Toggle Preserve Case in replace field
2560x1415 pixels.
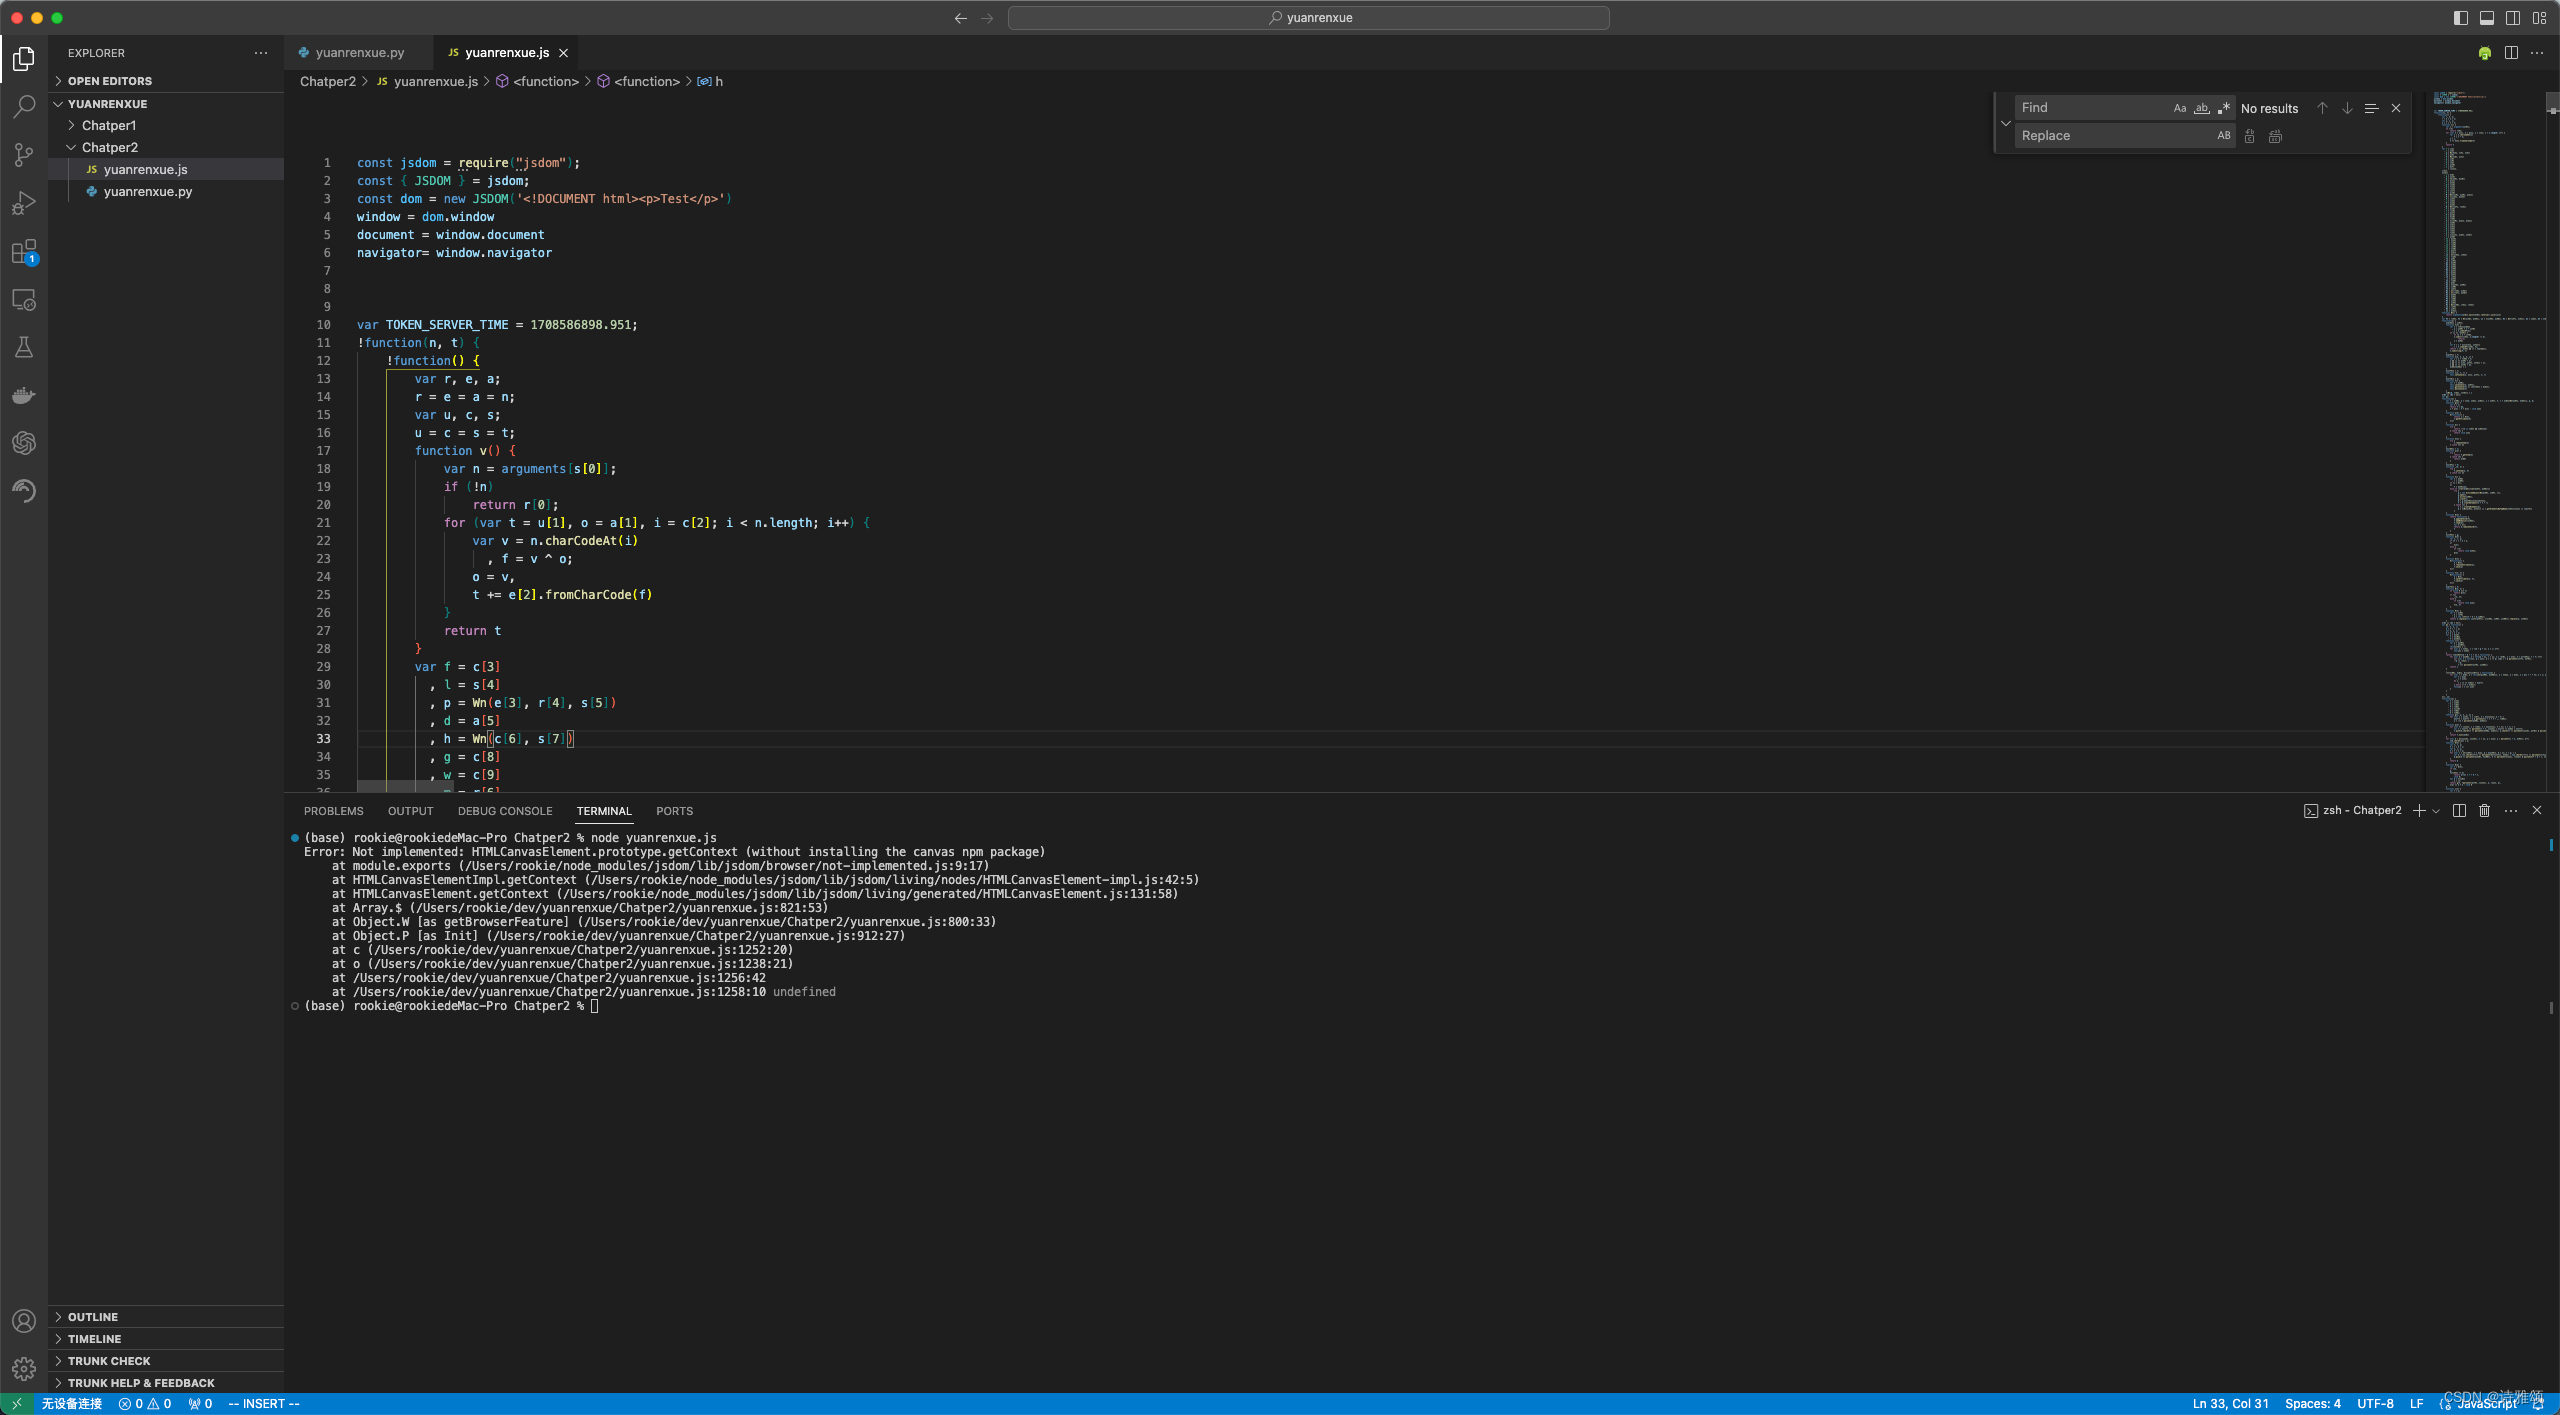[x=2224, y=136]
